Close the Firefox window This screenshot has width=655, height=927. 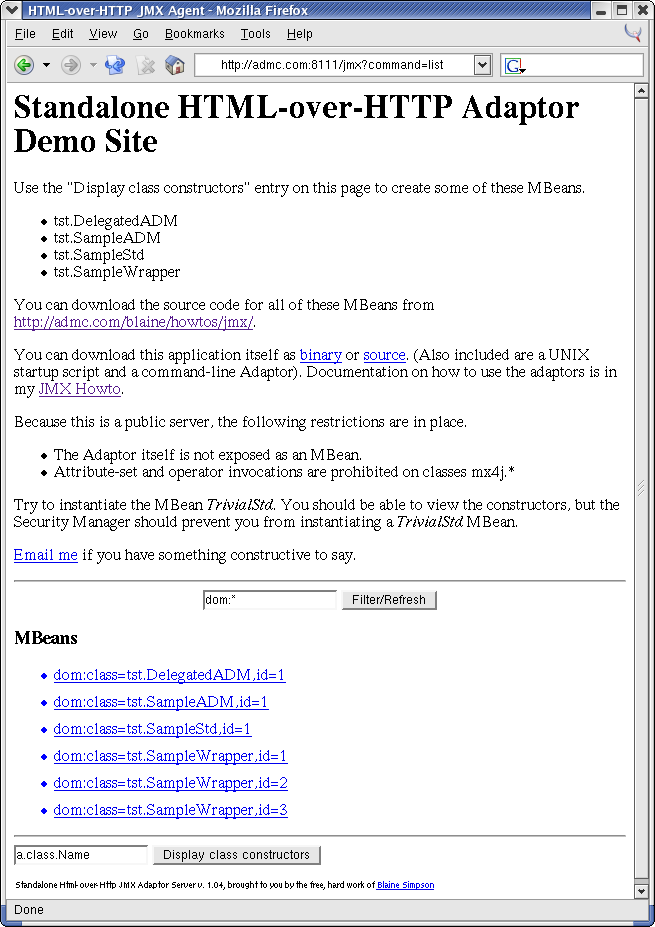tap(643, 10)
